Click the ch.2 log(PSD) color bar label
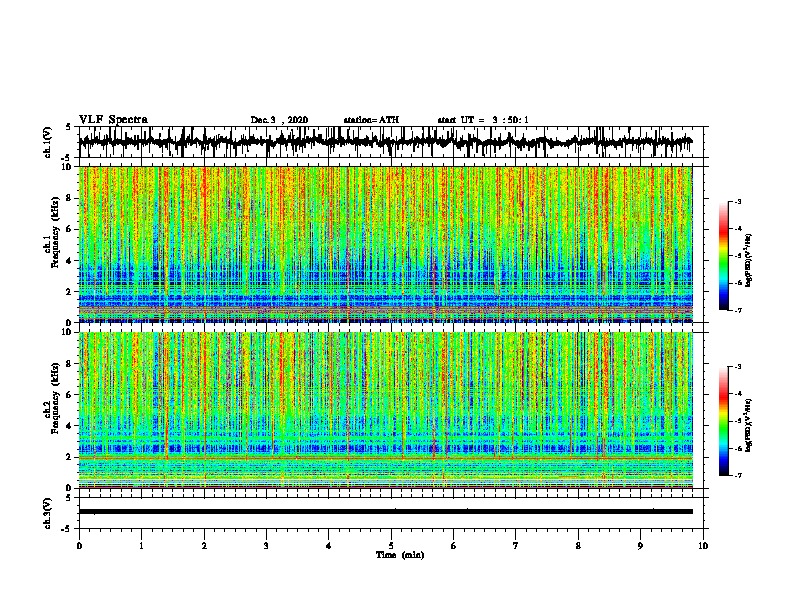This screenshot has height=612, width=792. coord(749,426)
